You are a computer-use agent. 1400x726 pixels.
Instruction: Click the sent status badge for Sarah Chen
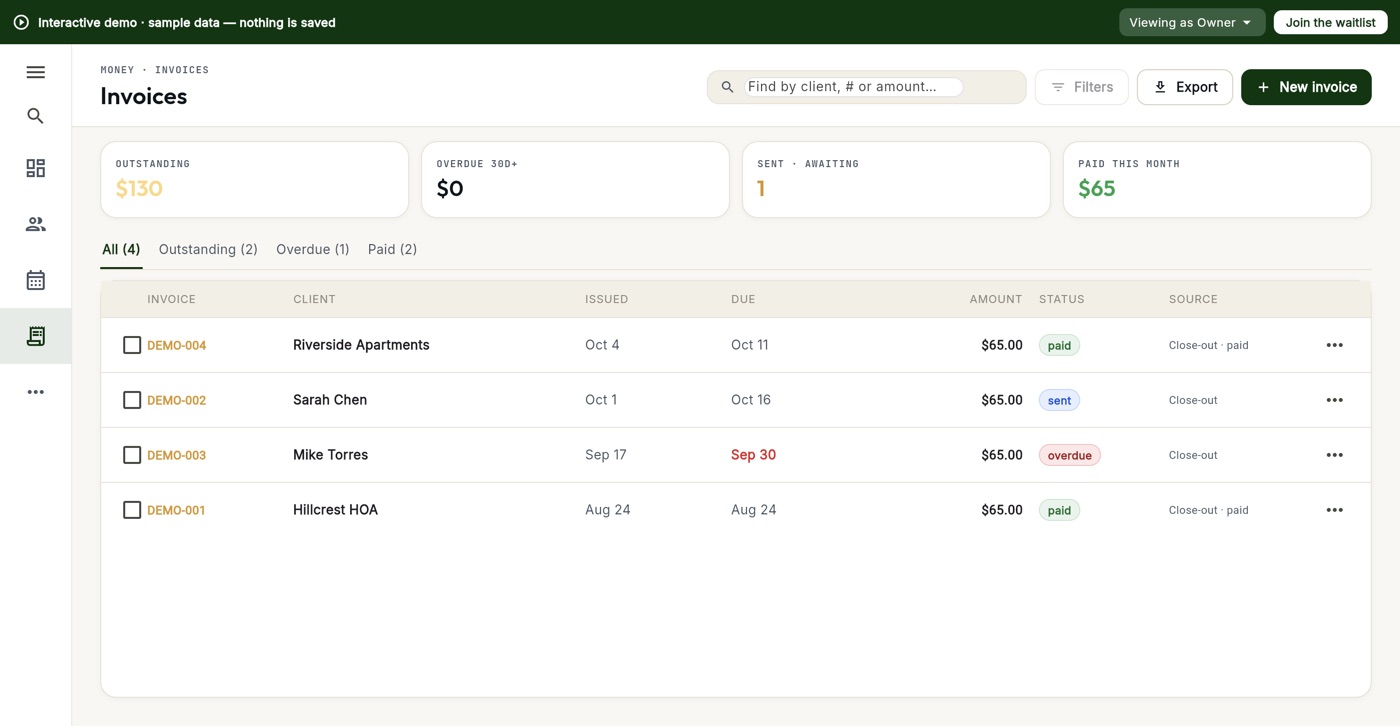coord(1059,400)
